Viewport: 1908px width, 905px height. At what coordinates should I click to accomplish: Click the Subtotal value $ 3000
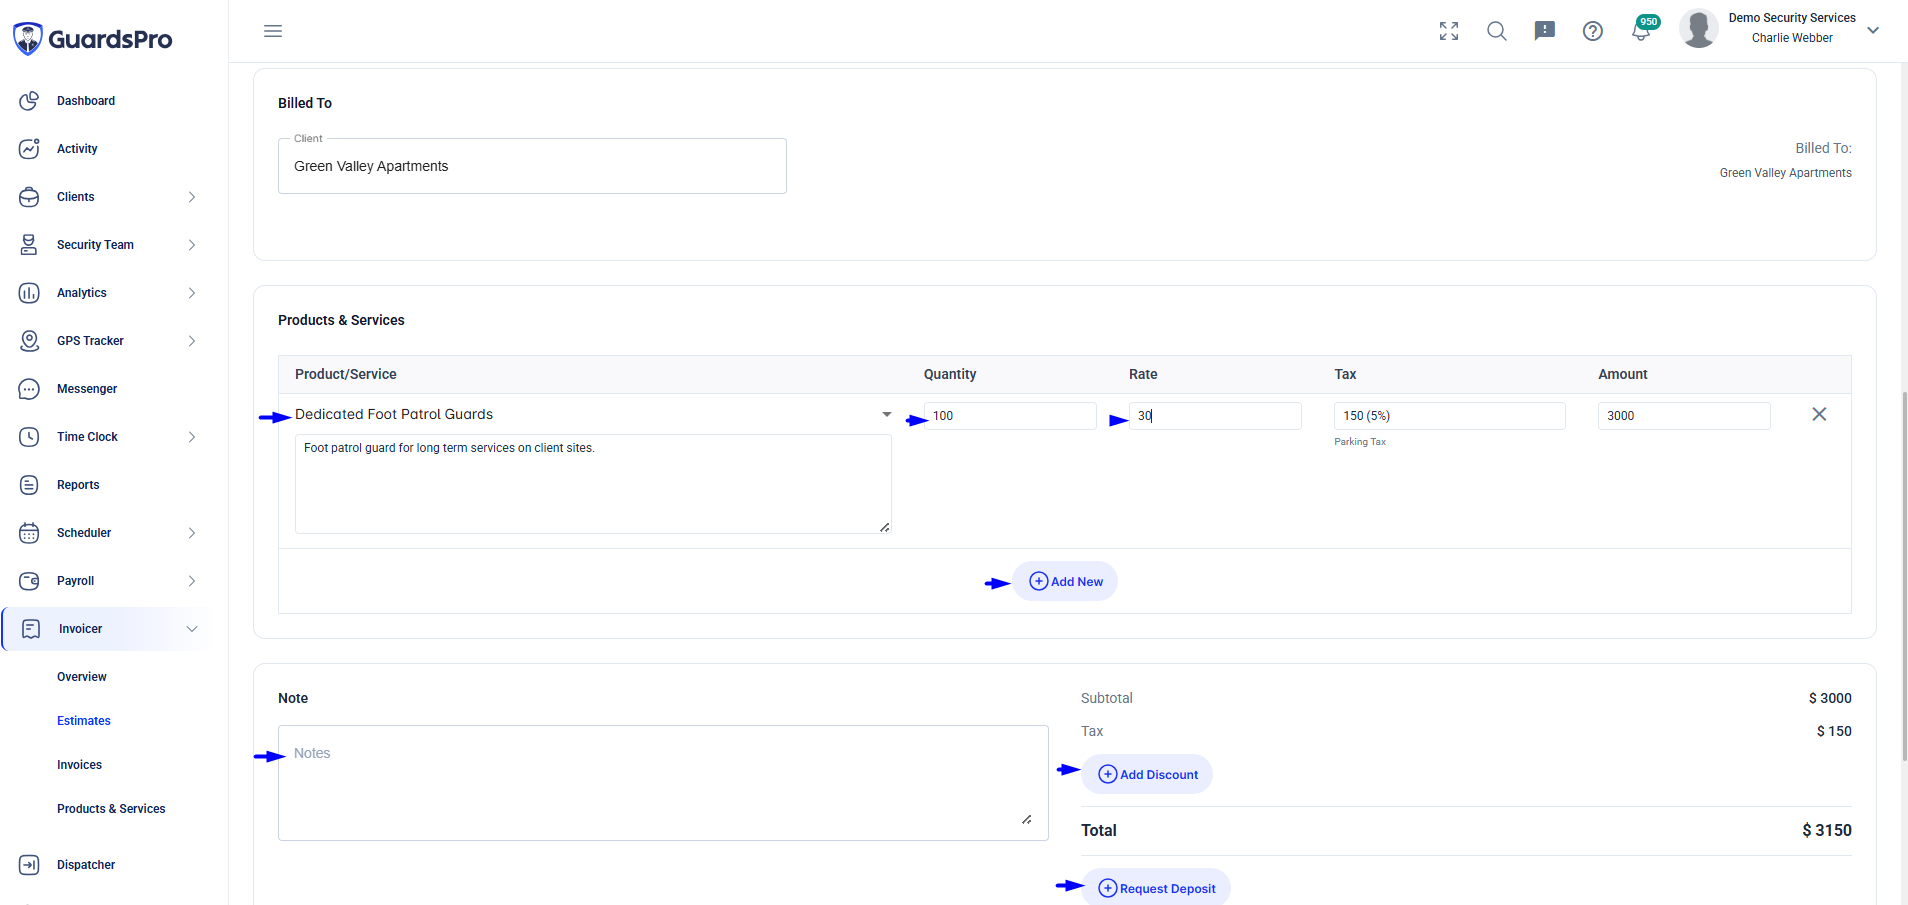pos(1830,698)
